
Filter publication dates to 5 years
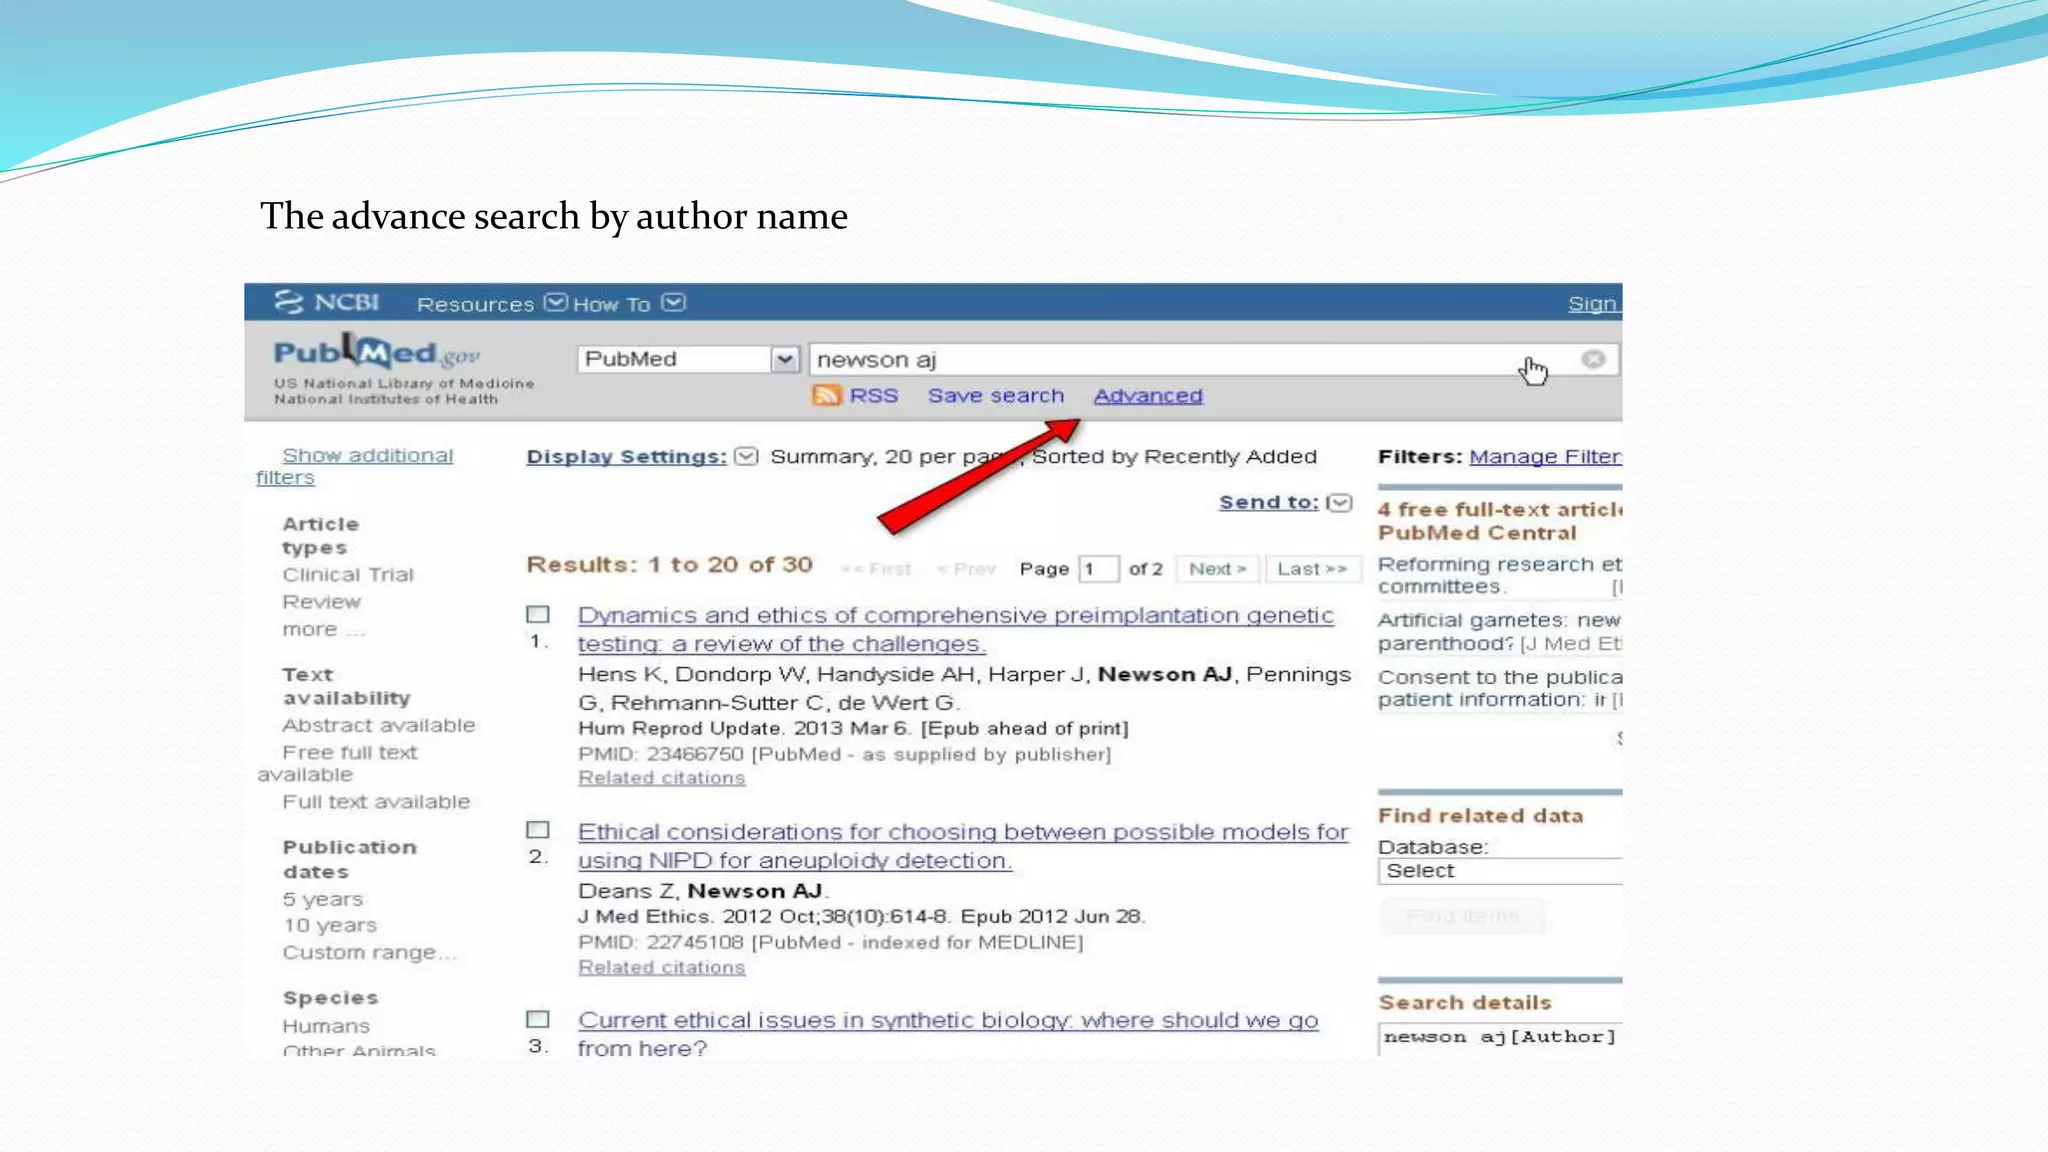click(322, 899)
